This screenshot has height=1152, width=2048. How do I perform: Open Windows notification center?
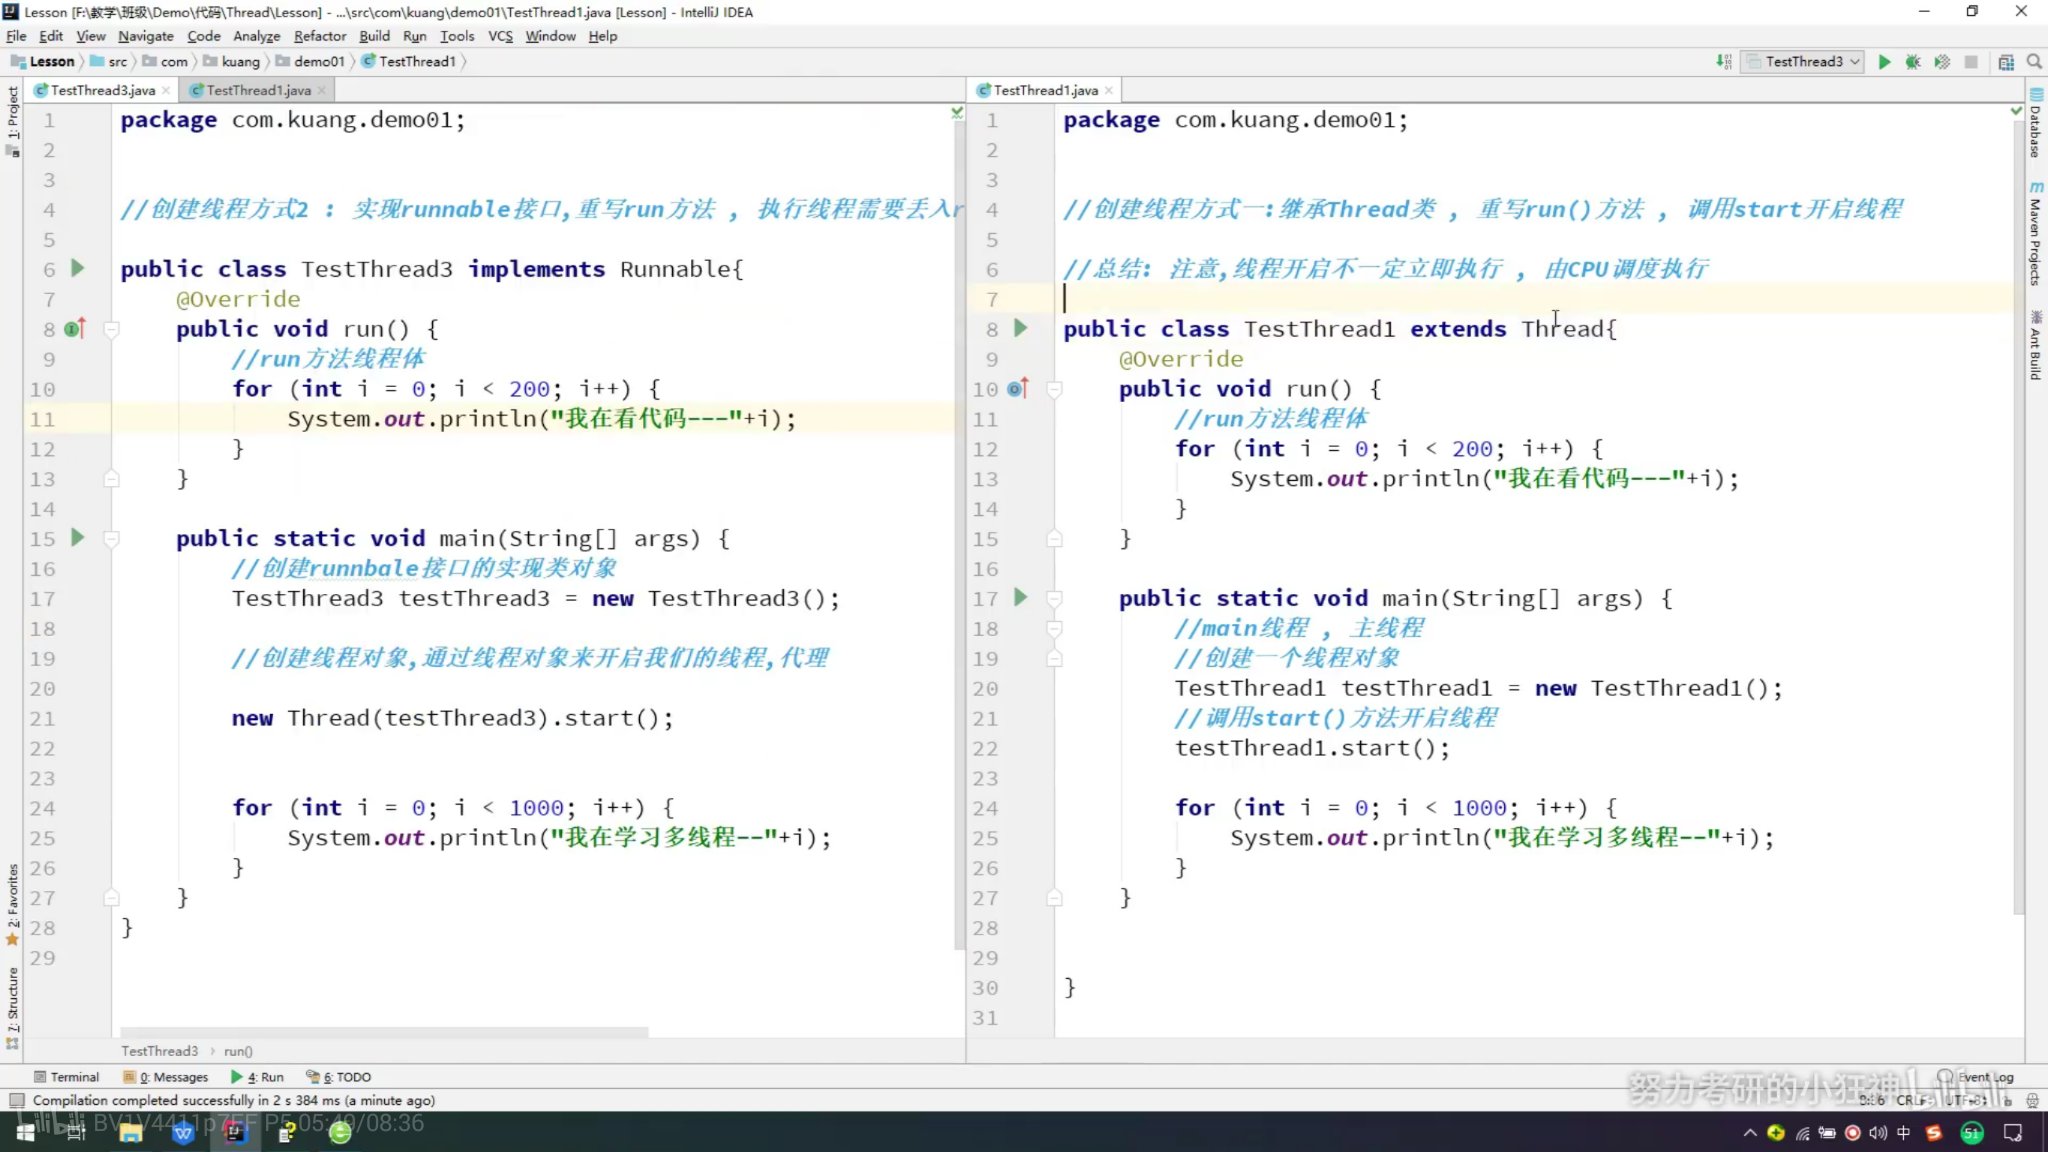pos(2013,1132)
